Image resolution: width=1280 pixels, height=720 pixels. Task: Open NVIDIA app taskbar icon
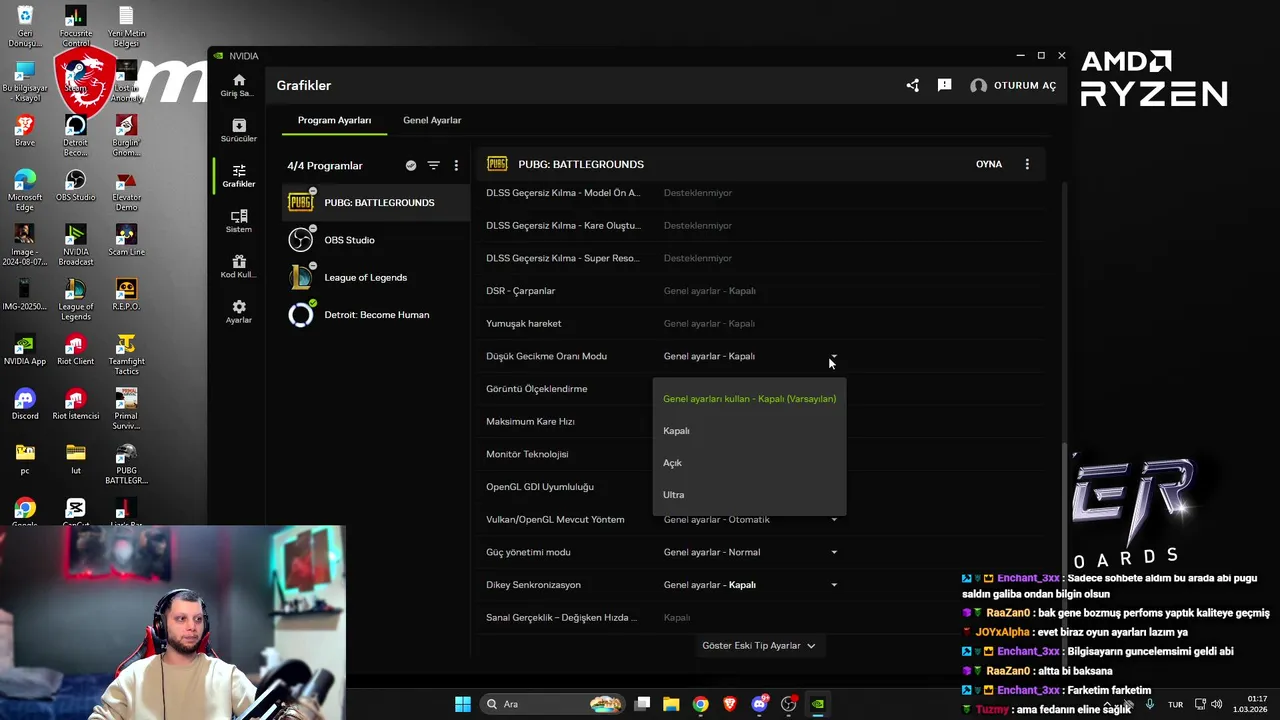tap(818, 704)
